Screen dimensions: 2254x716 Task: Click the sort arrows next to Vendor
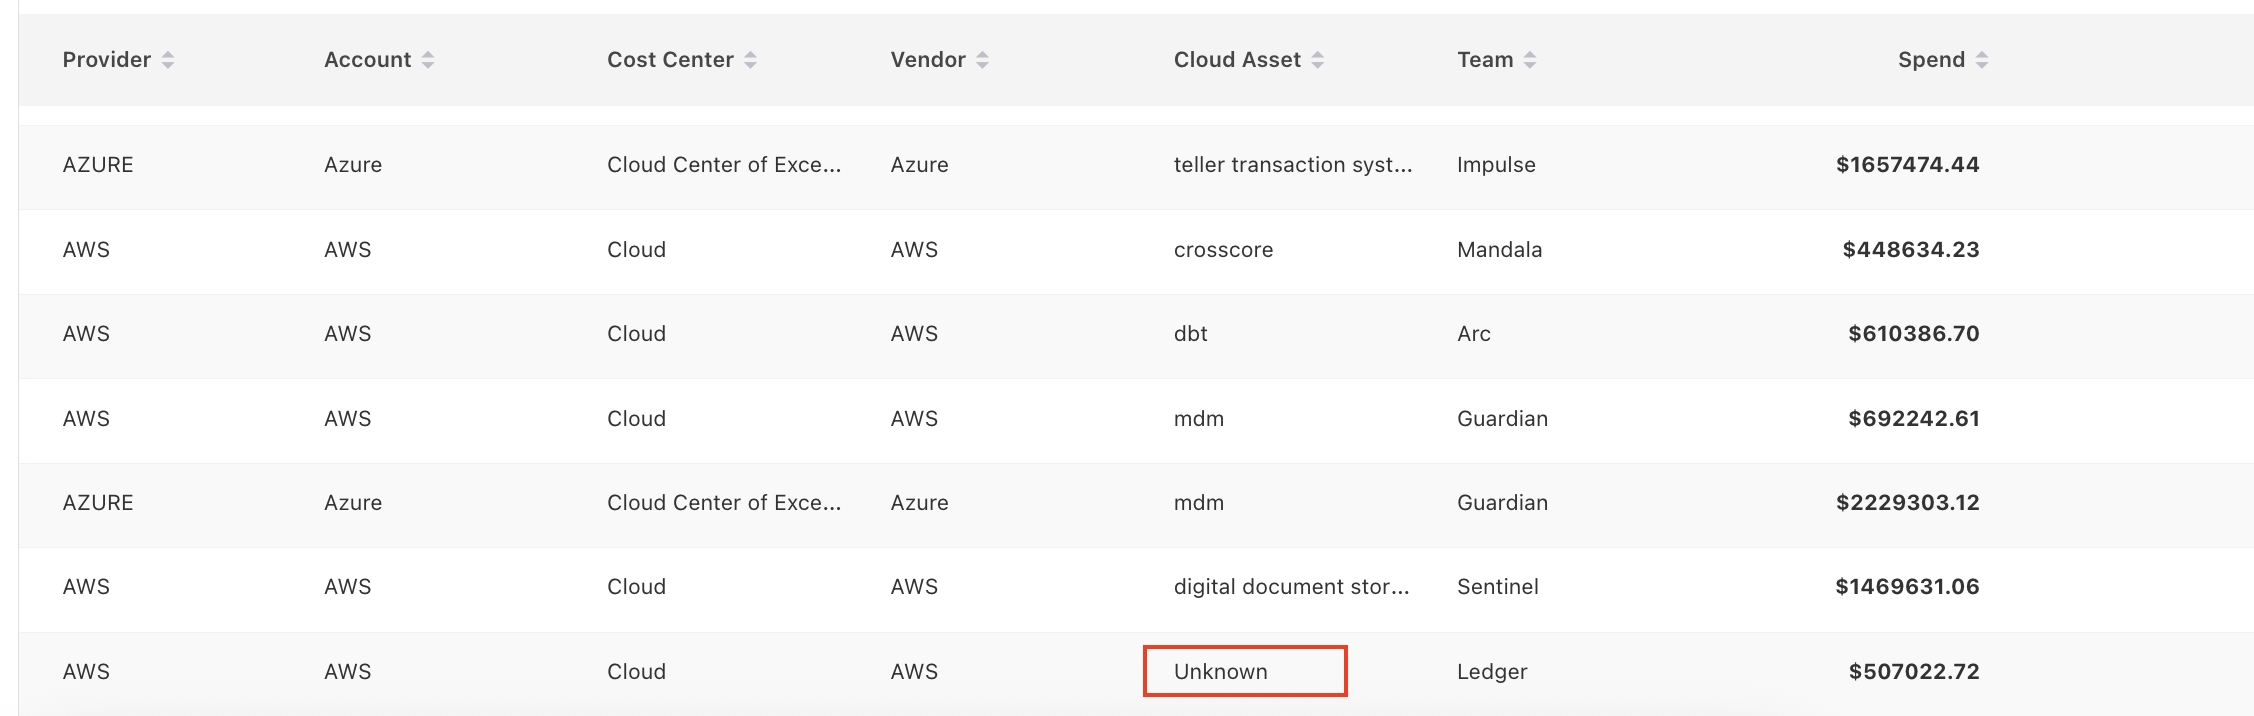pyautogui.click(x=982, y=60)
